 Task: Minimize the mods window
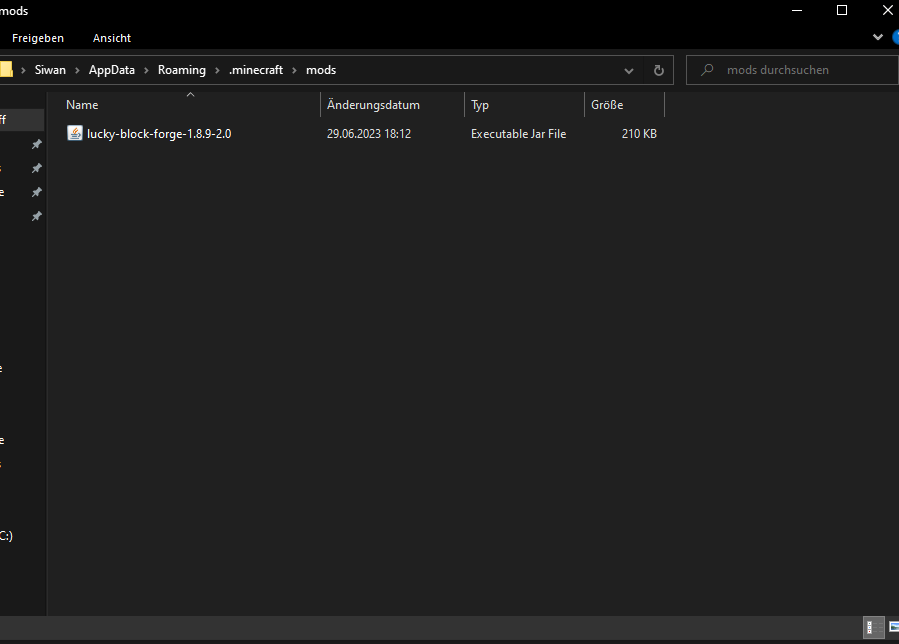(797, 10)
